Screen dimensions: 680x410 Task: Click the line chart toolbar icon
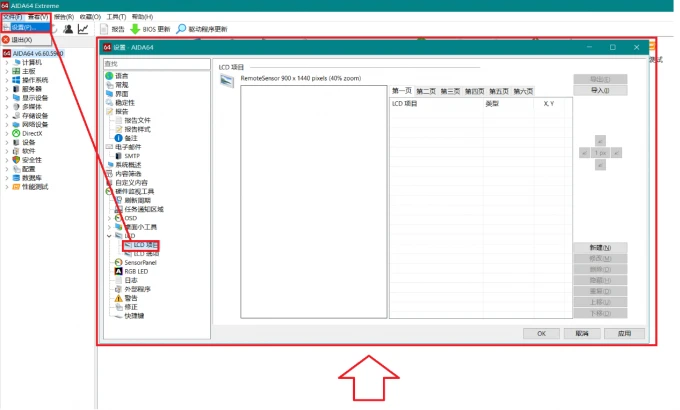click(x=83, y=29)
